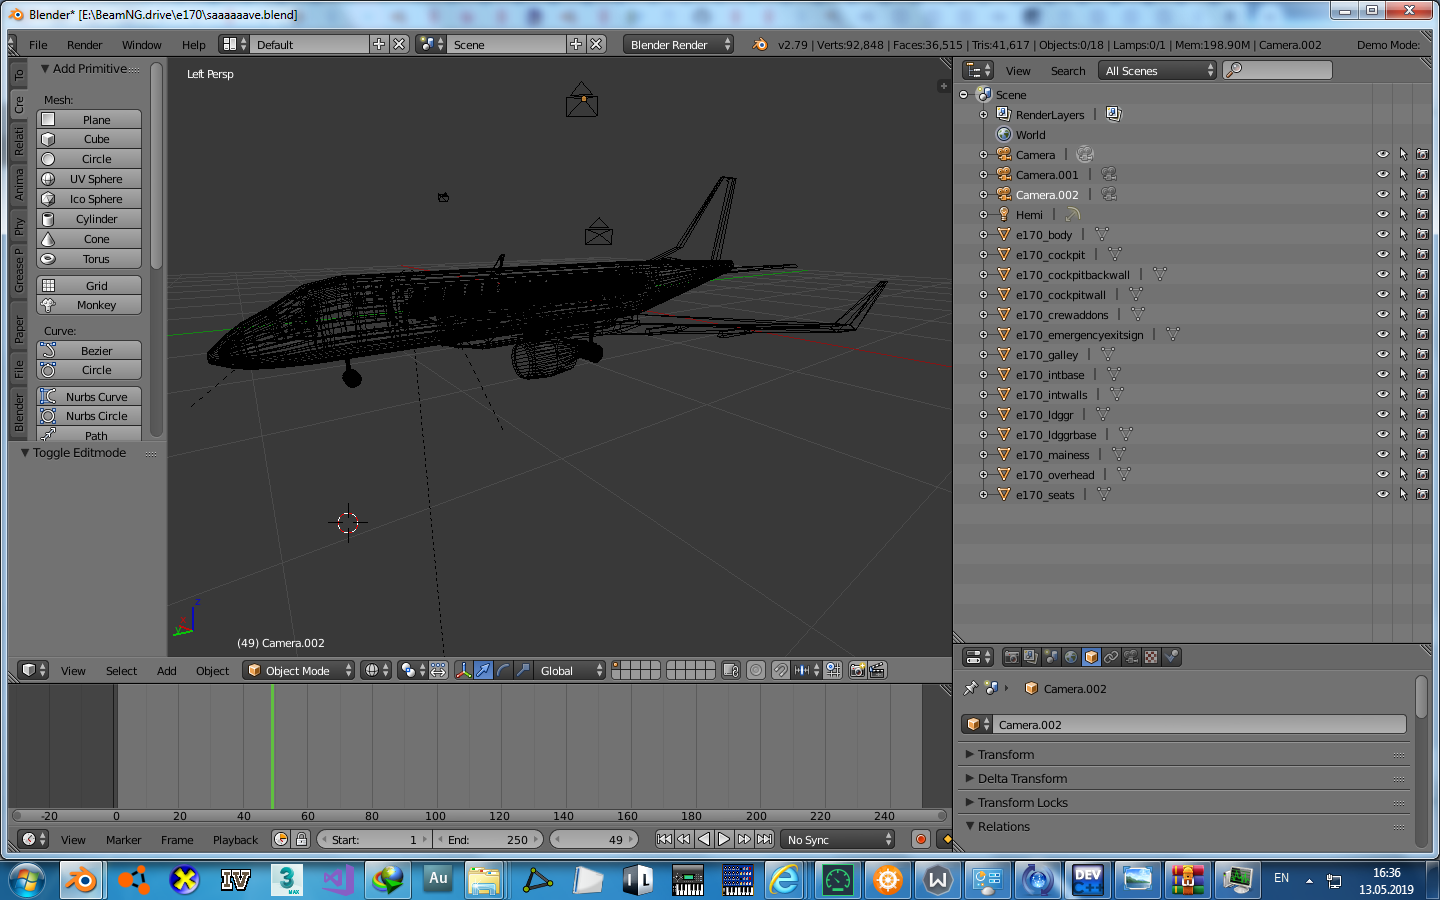Click the OpenGL render image icon
The width and height of the screenshot is (1440, 900).
[857, 671]
